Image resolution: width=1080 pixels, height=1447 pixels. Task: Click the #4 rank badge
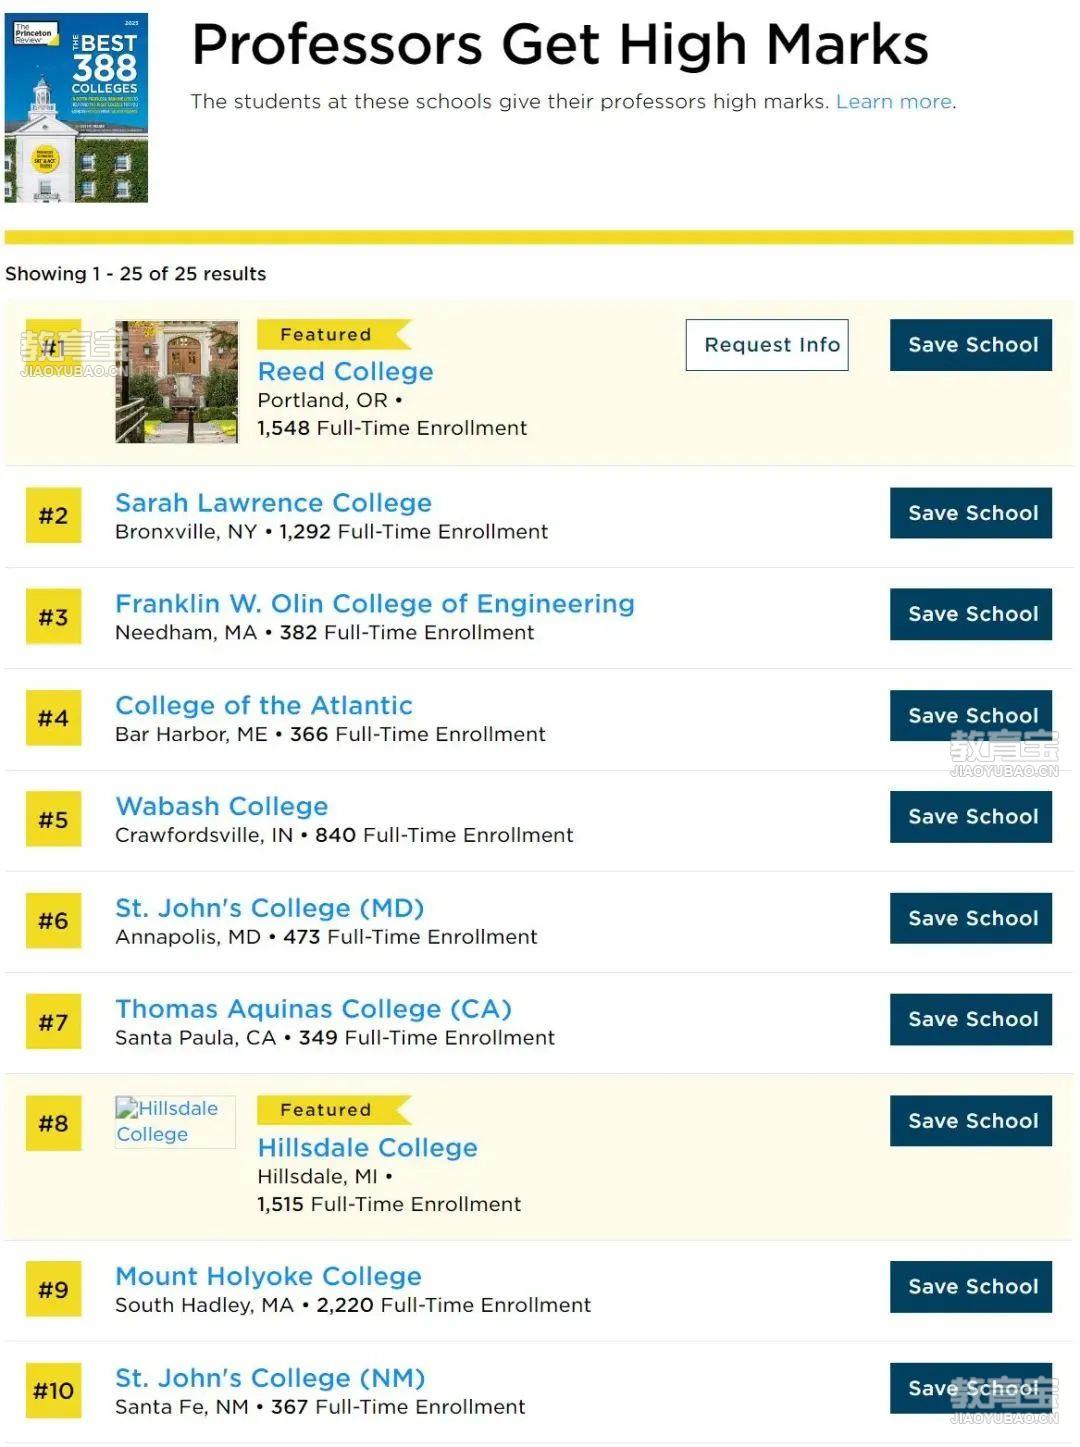[53, 718]
